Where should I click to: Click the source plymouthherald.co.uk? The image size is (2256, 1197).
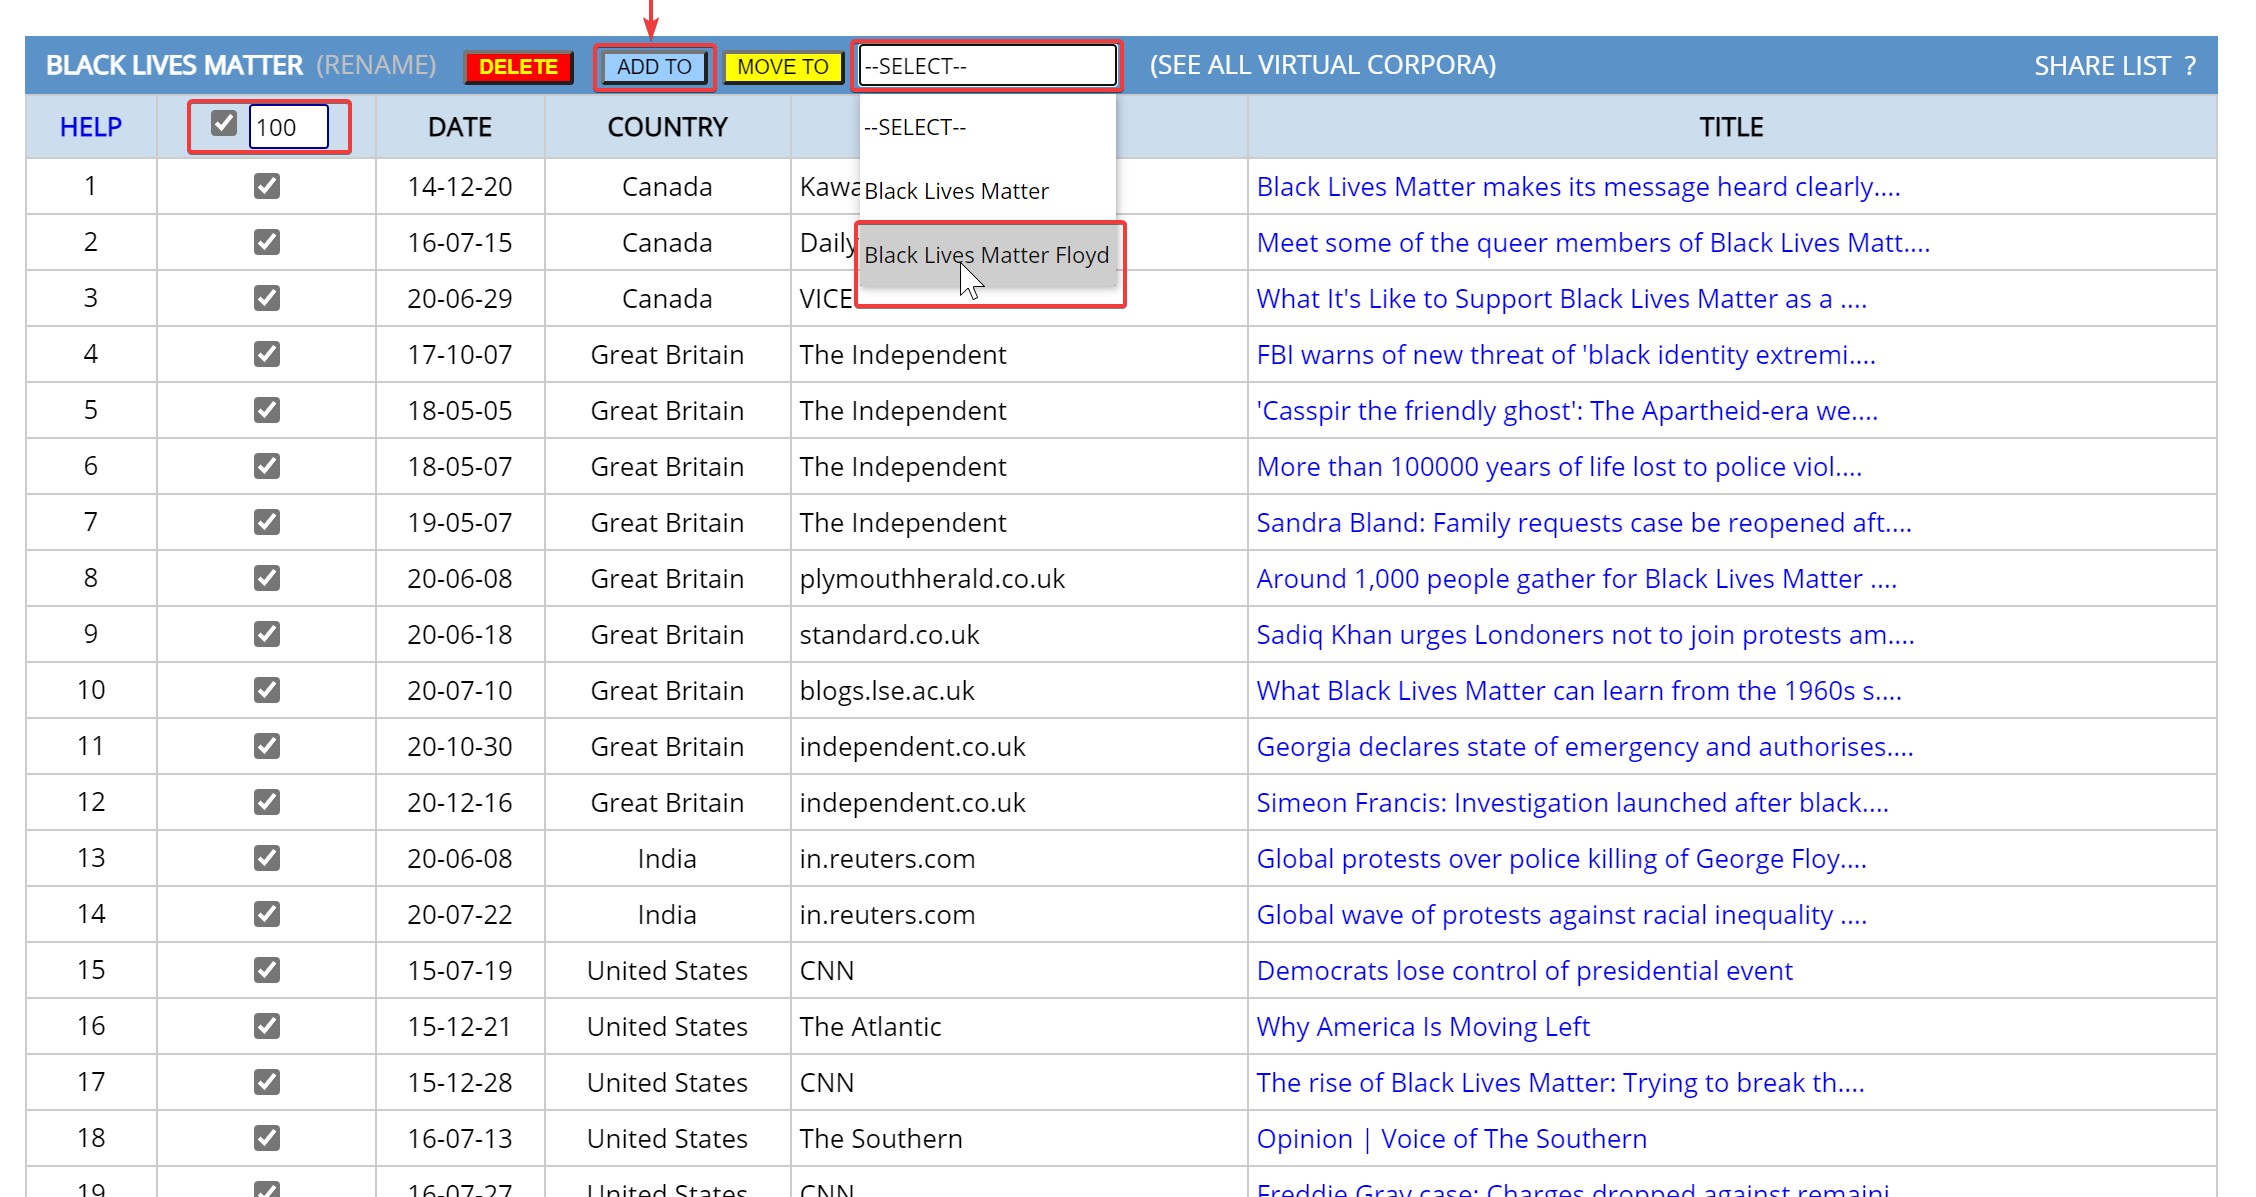pos(932,579)
